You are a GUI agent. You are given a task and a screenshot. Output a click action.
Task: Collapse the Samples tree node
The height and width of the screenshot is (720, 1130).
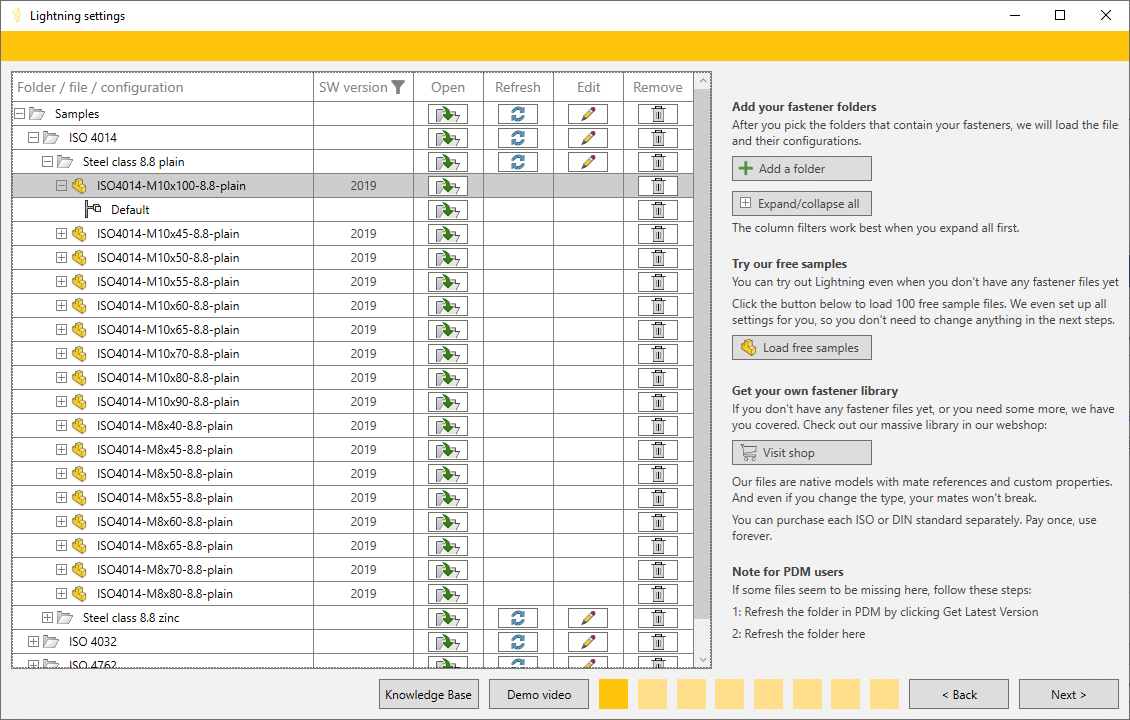[x=18, y=113]
